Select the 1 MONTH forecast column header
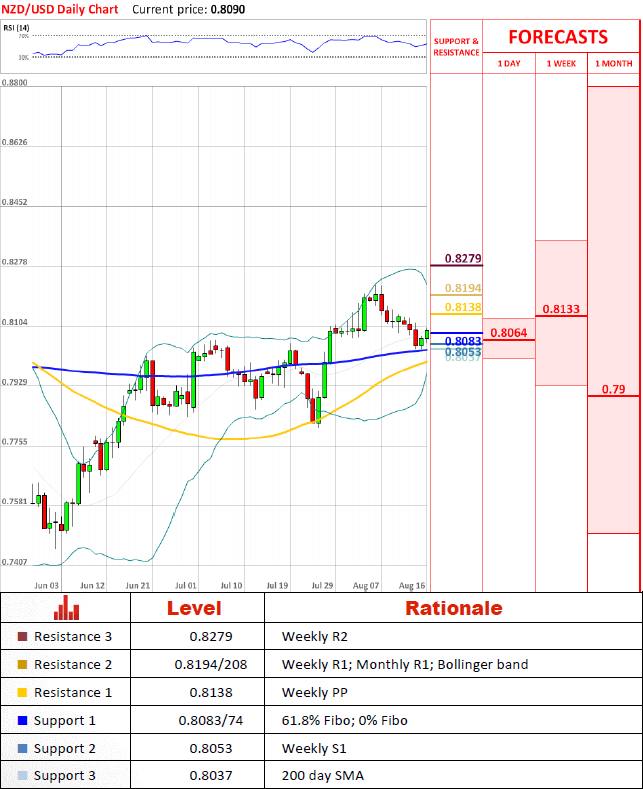The height and width of the screenshot is (789, 643). (614, 63)
